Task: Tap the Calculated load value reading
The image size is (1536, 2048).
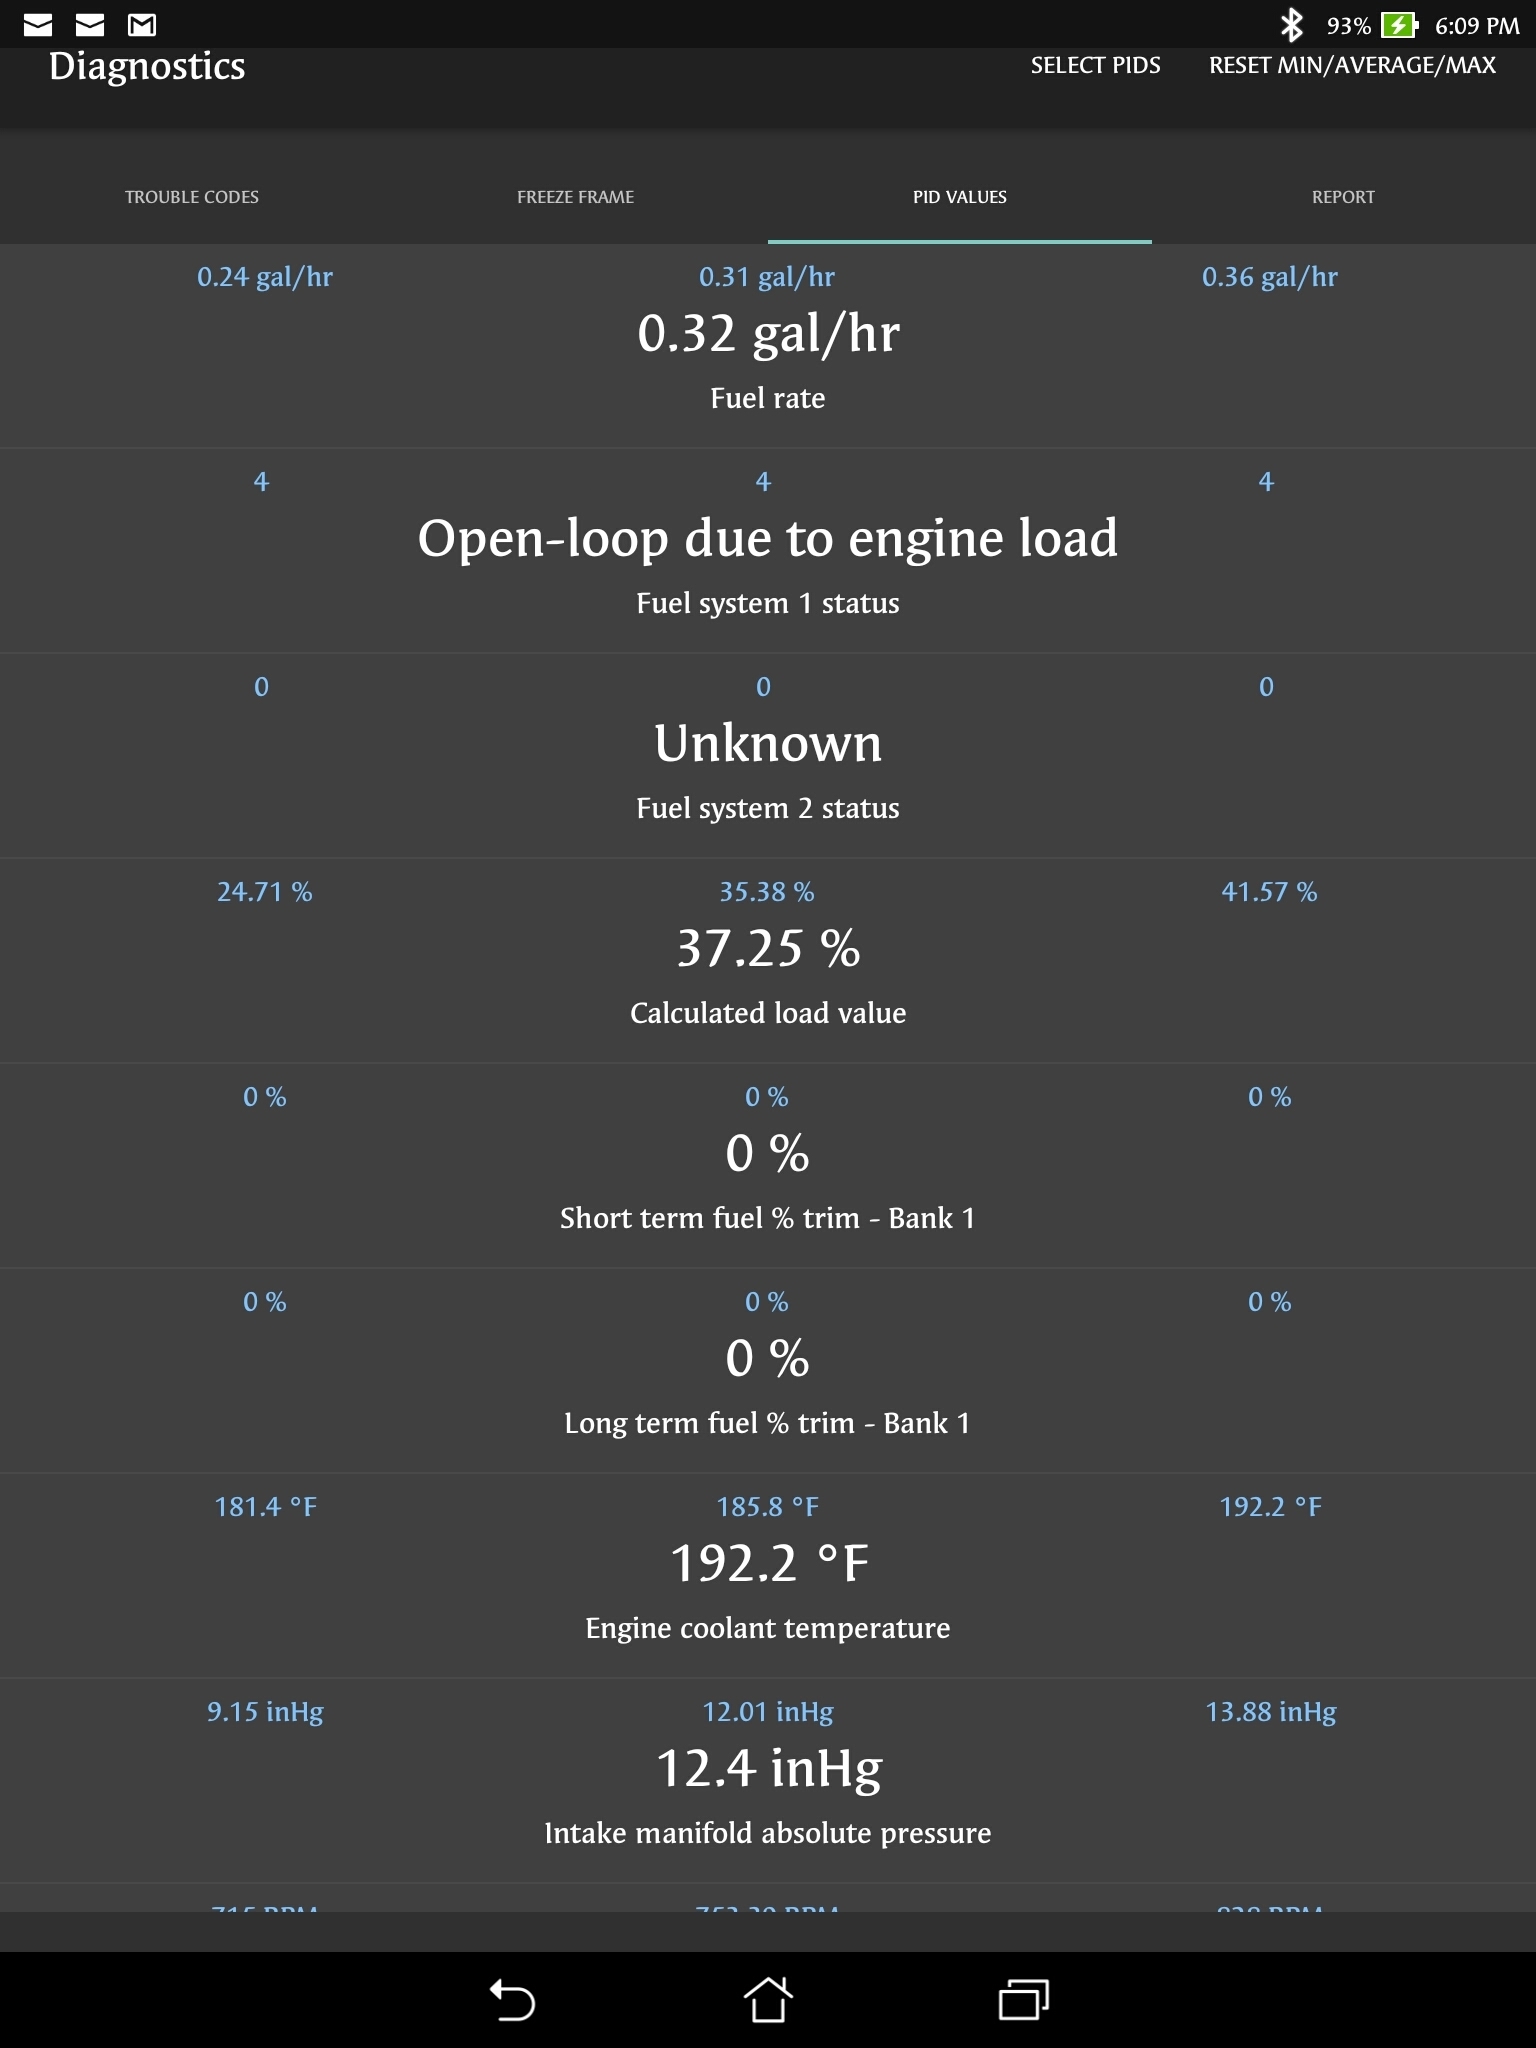Action: point(768,949)
